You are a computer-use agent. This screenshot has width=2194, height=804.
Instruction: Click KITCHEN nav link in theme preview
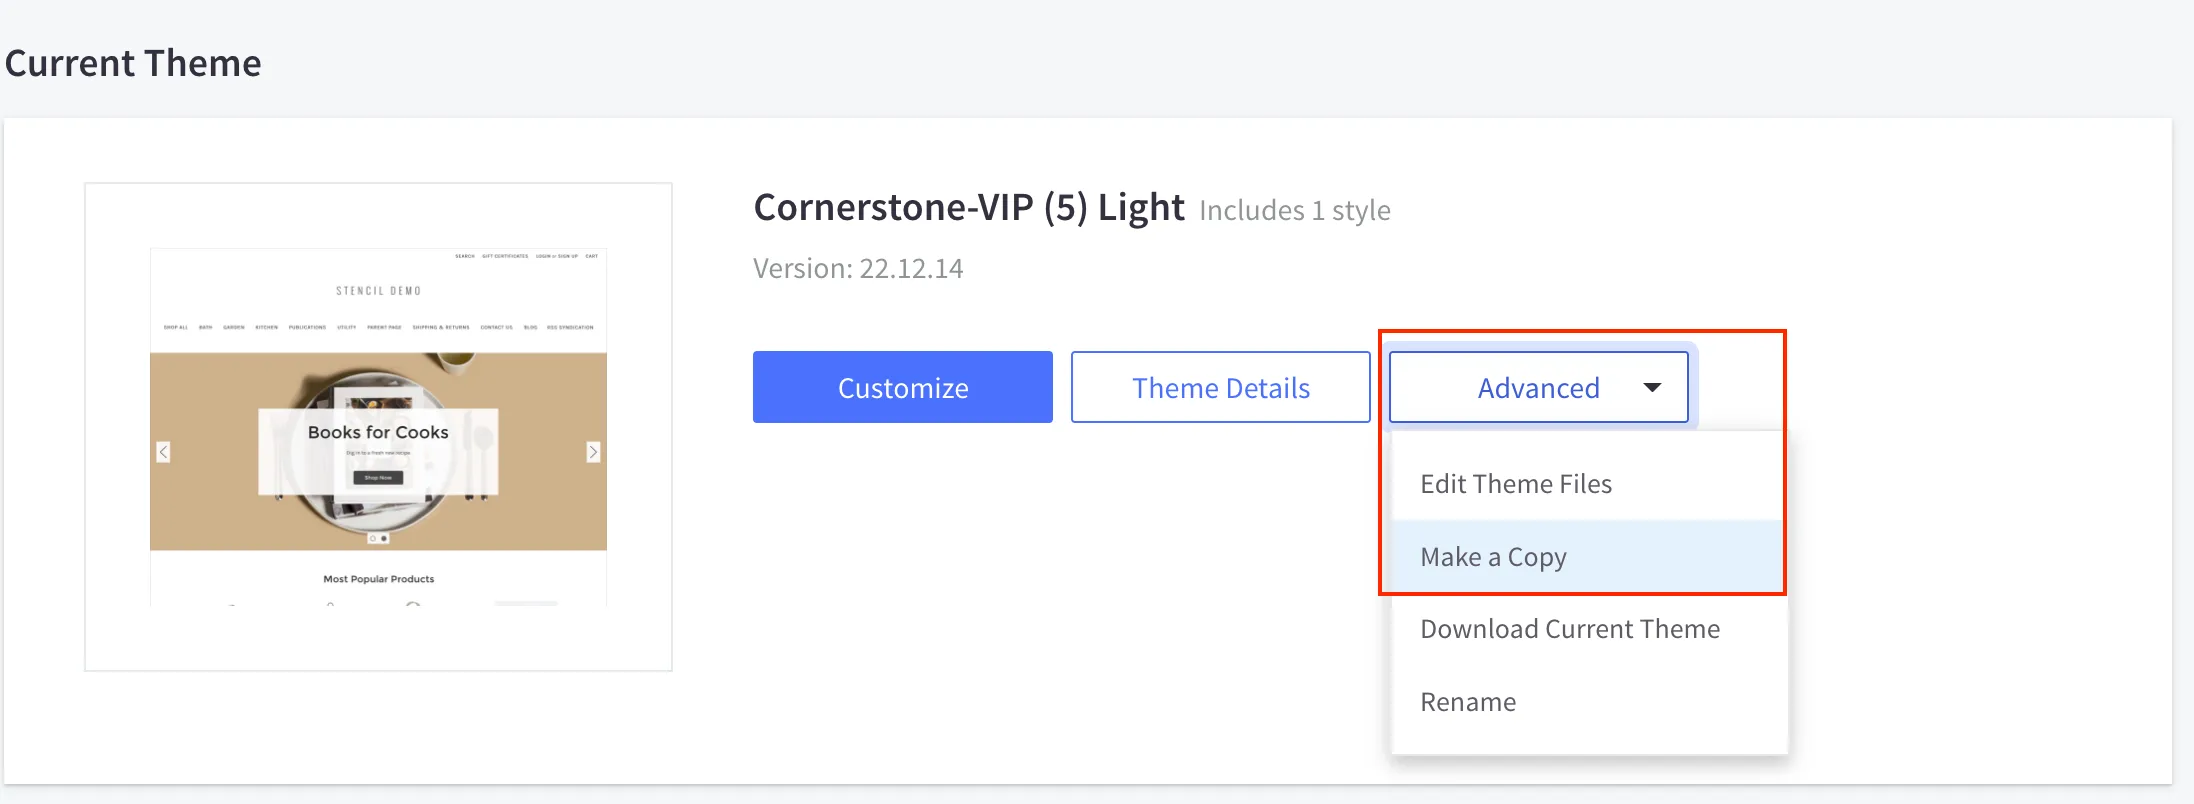click(267, 327)
